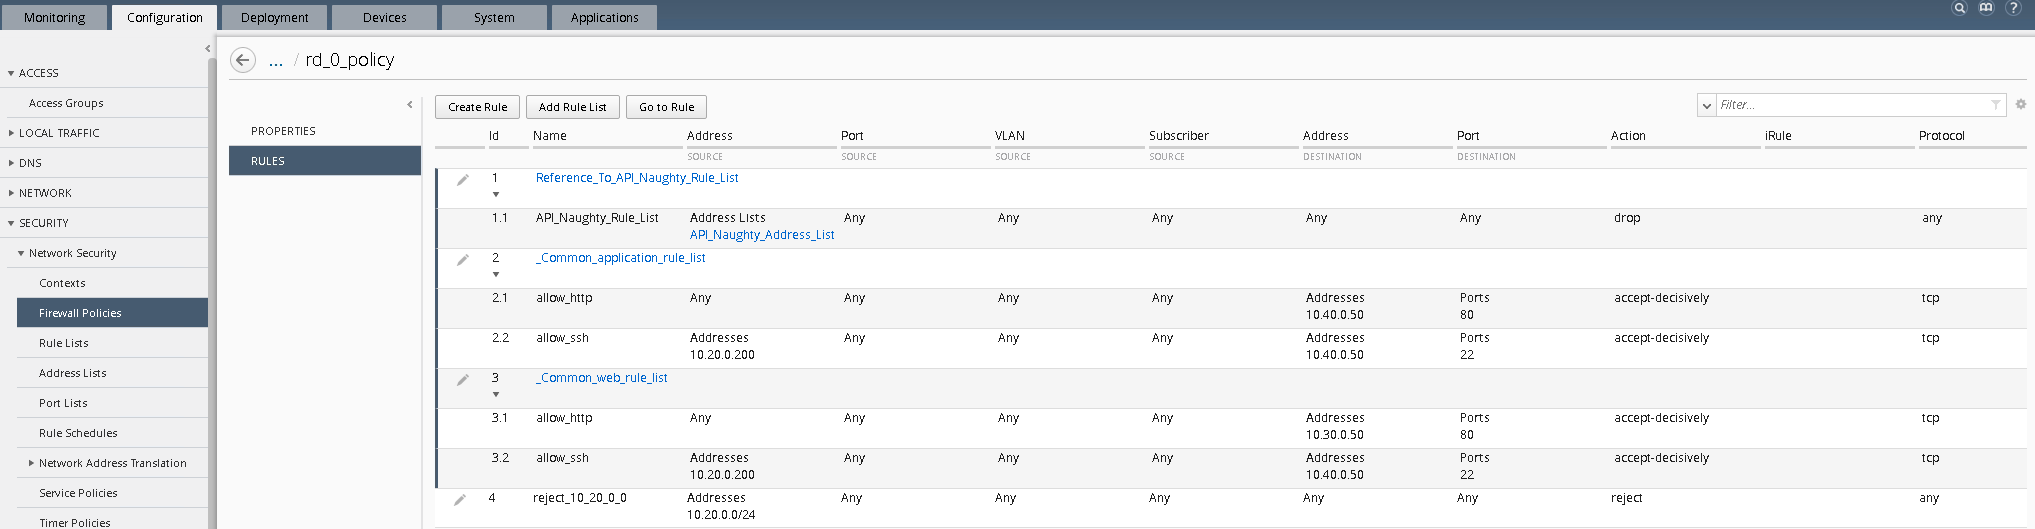This screenshot has height=529, width=2035.
Task: Open the rules table settings gear
Action: pyautogui.click(x=2021, y=104)
